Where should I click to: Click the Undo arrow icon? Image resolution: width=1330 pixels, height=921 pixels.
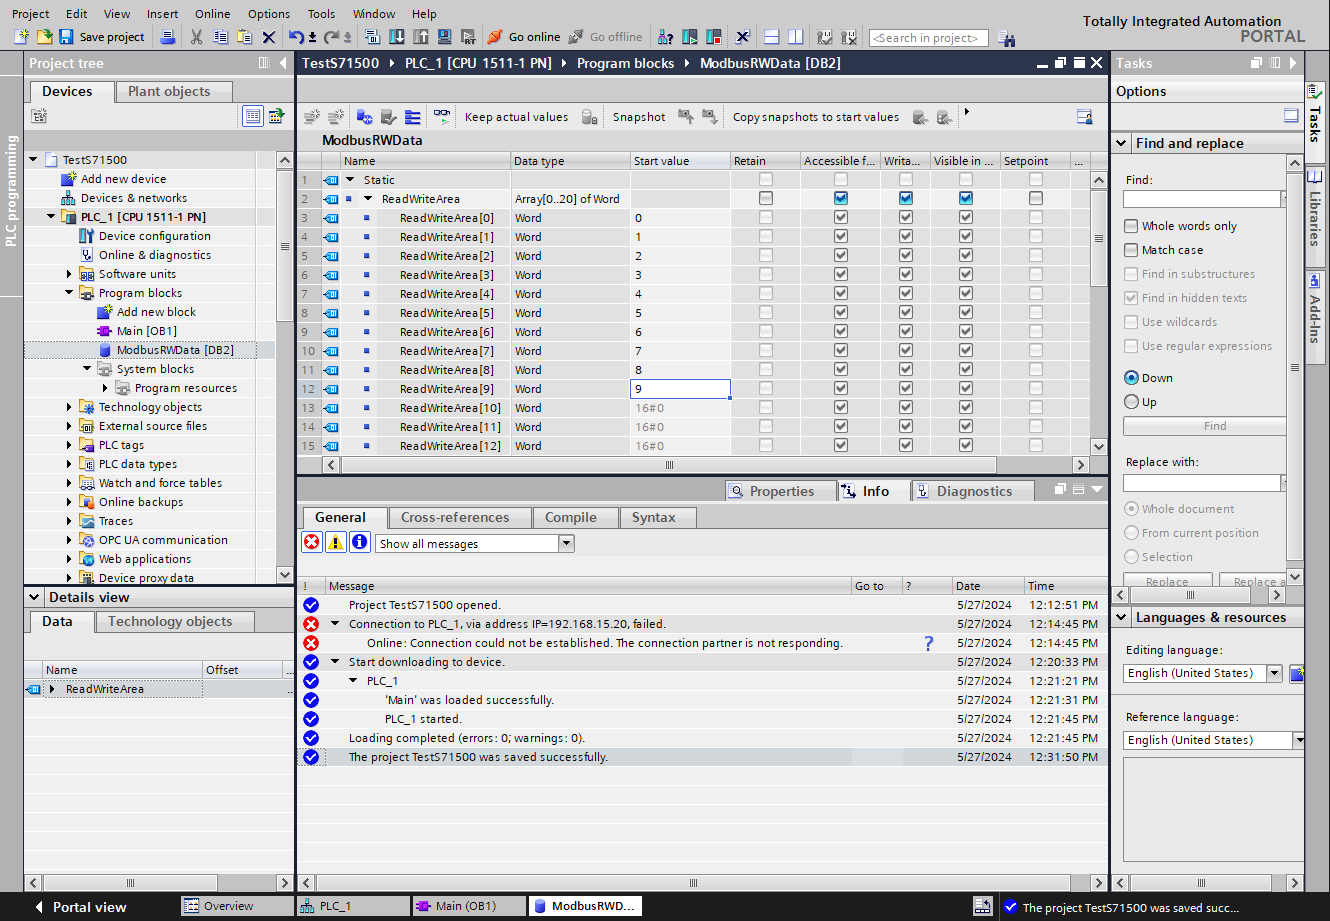tap(296, 37)
